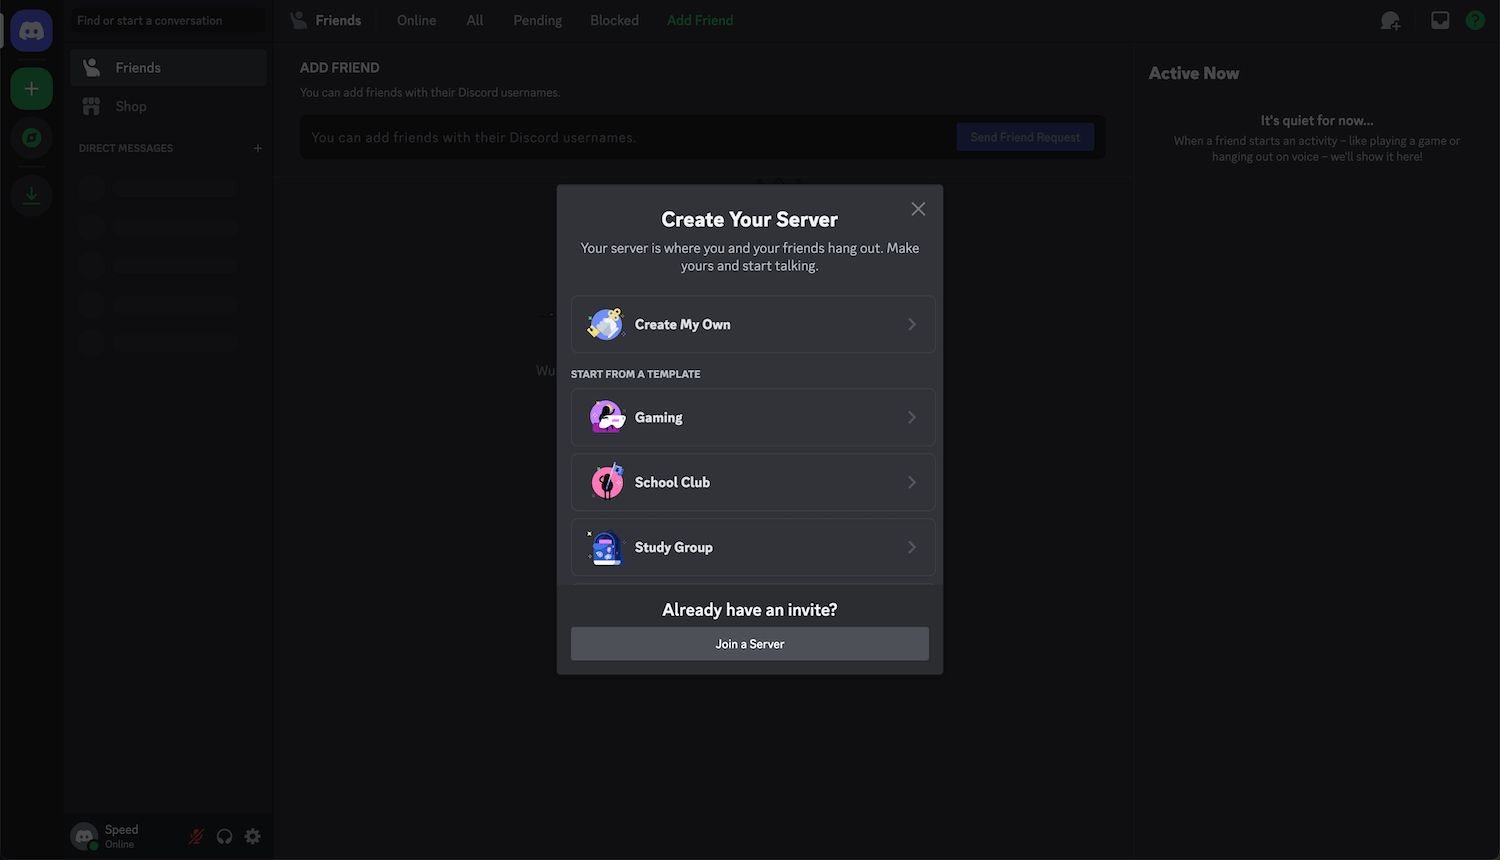Click the Discord home logo icon

(32, 32)
